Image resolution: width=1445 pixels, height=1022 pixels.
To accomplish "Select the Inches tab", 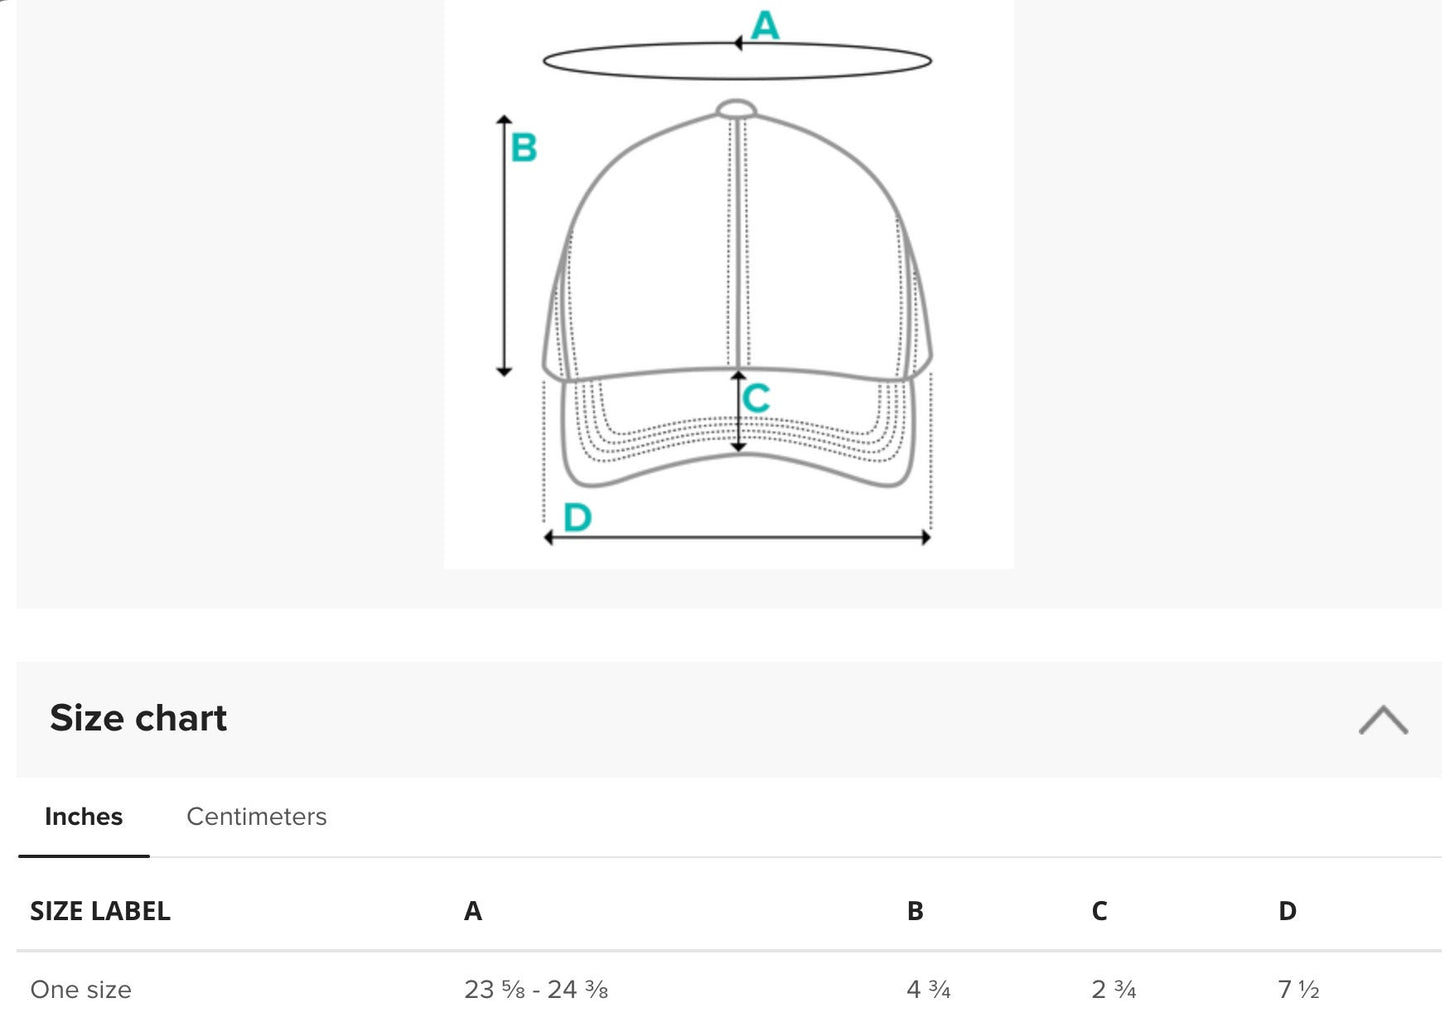I will 84,817.
